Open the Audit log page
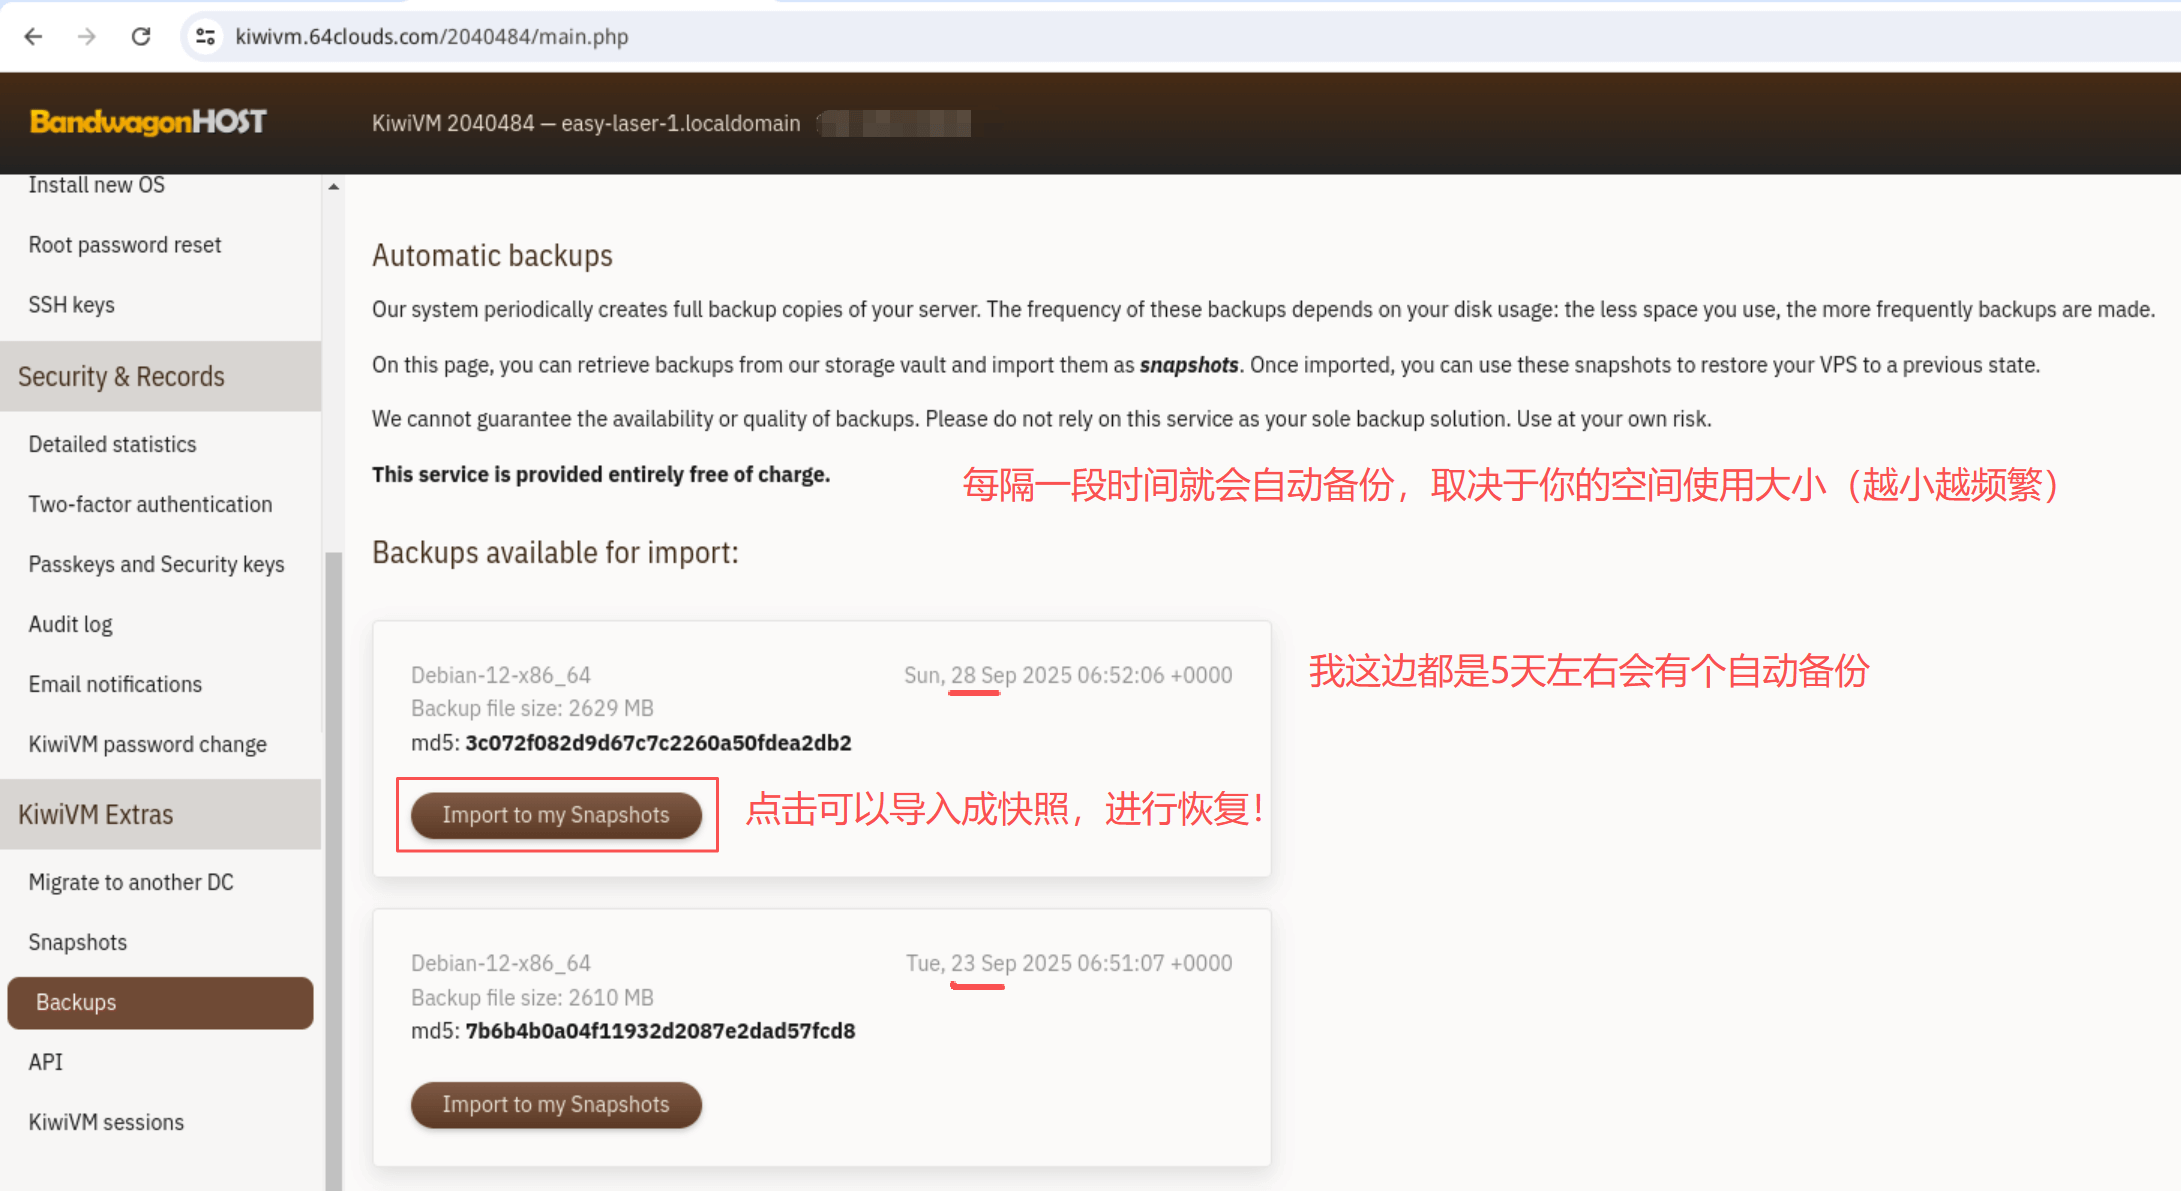 [x=71, y=624]
